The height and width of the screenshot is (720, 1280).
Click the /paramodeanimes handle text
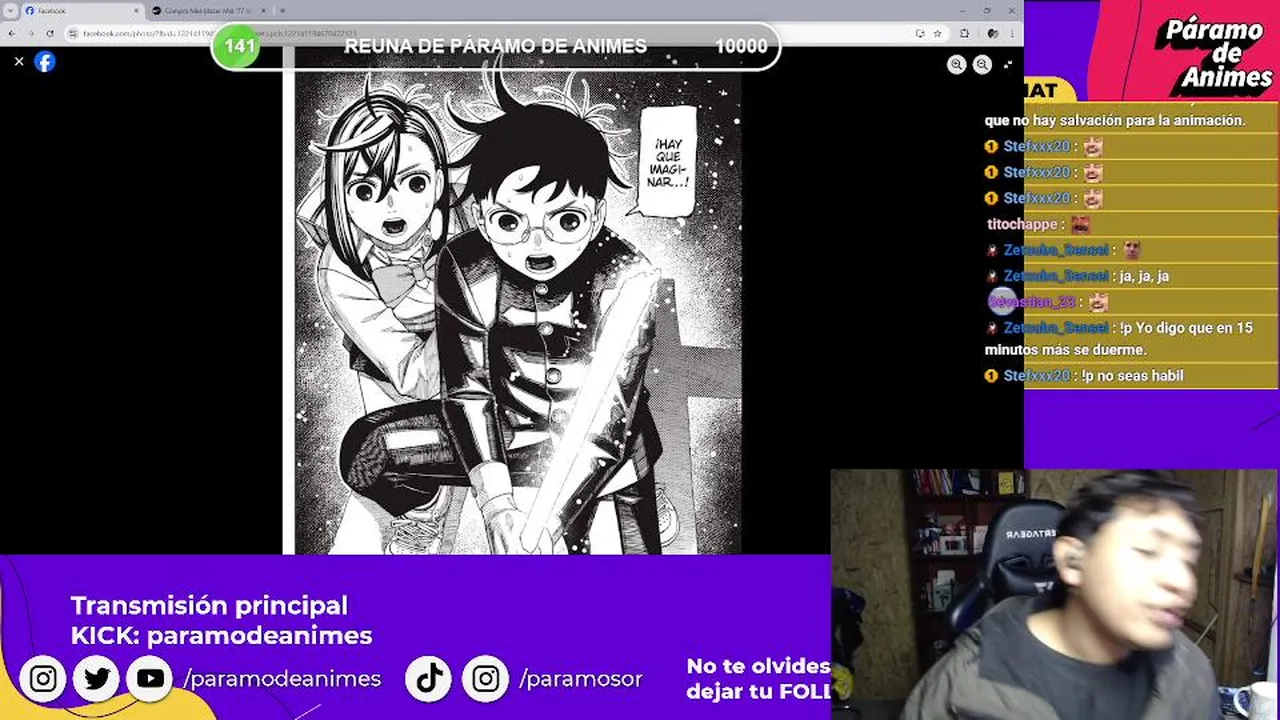click(282, 679)
